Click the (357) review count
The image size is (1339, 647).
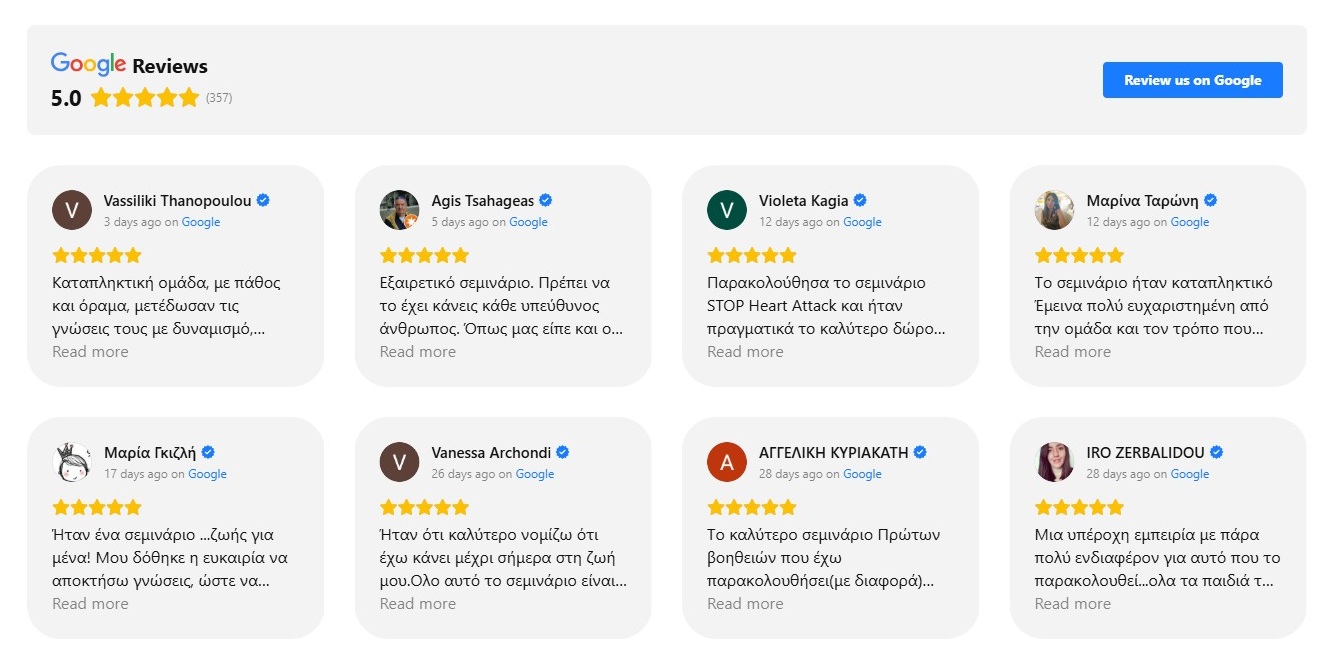[219, 98]
